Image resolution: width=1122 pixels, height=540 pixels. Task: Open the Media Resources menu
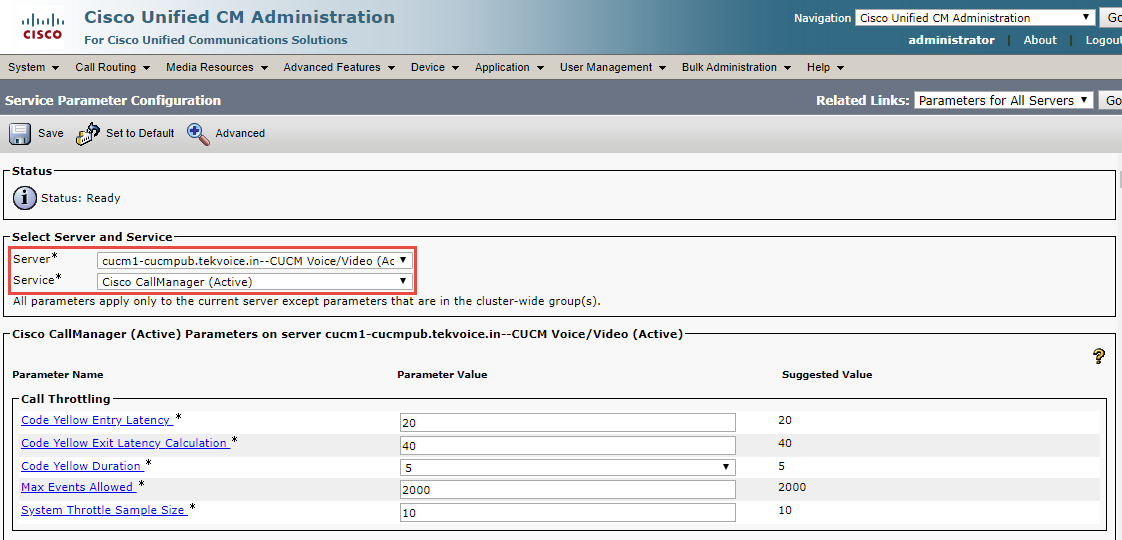click(217, 67)
